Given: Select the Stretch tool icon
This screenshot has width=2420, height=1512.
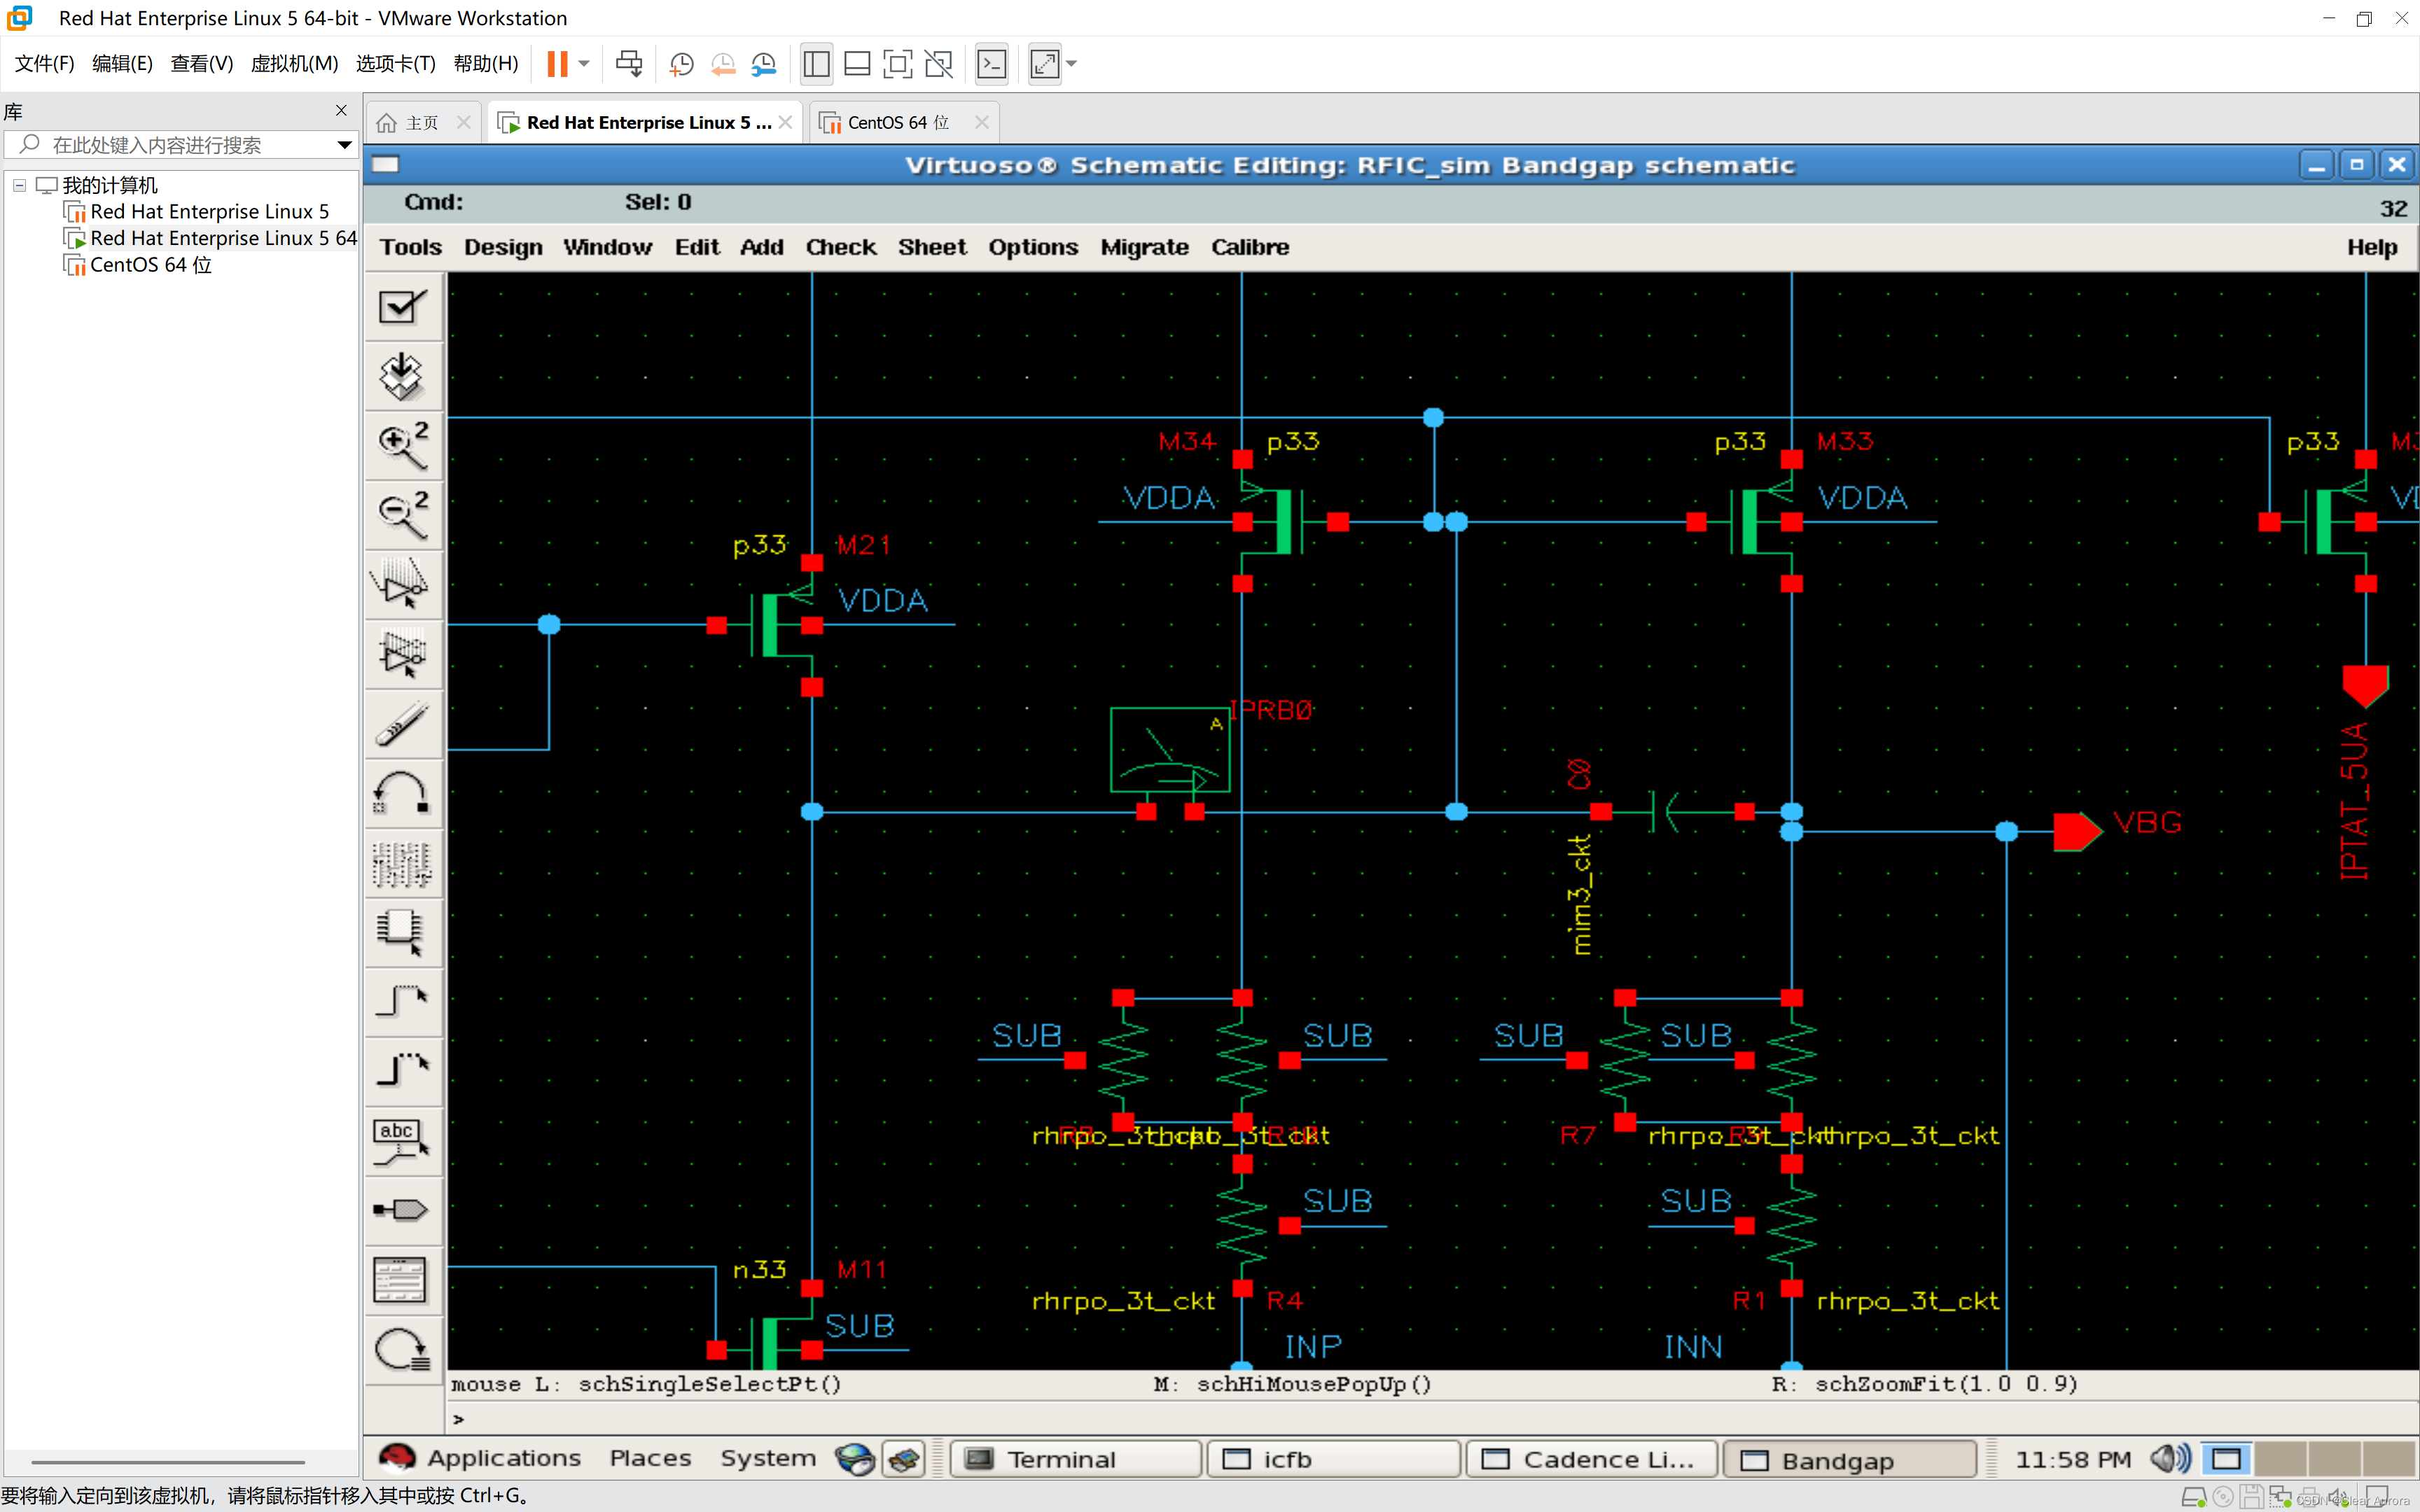Looking at the screenshot, I should coord(402,585).
